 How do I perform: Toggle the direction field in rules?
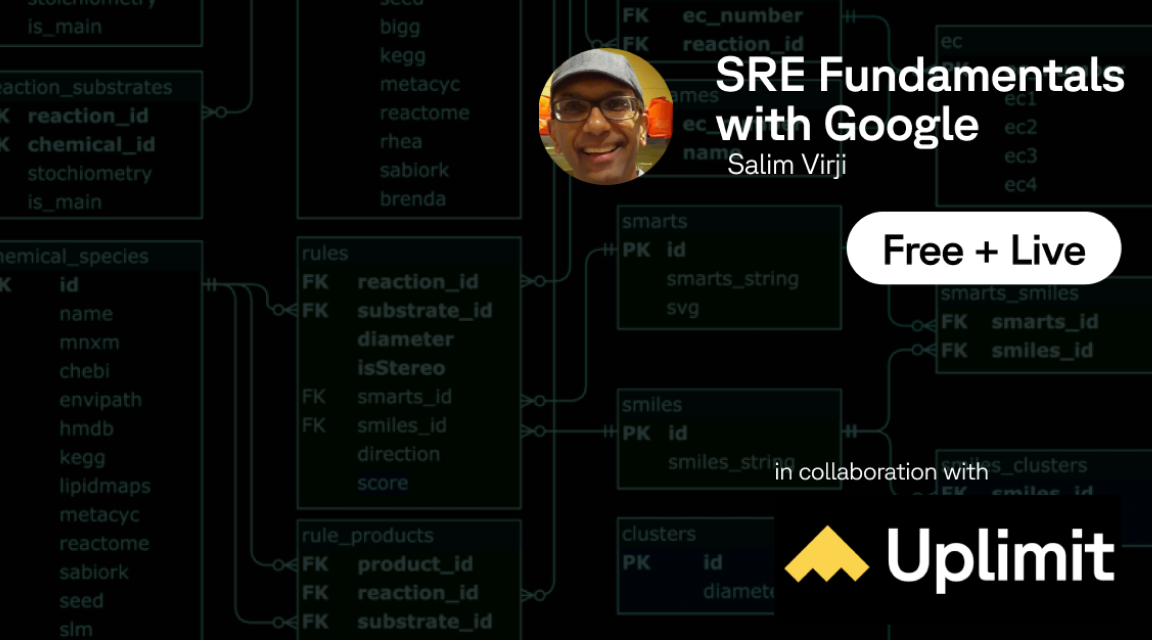[x=399, y=453]
